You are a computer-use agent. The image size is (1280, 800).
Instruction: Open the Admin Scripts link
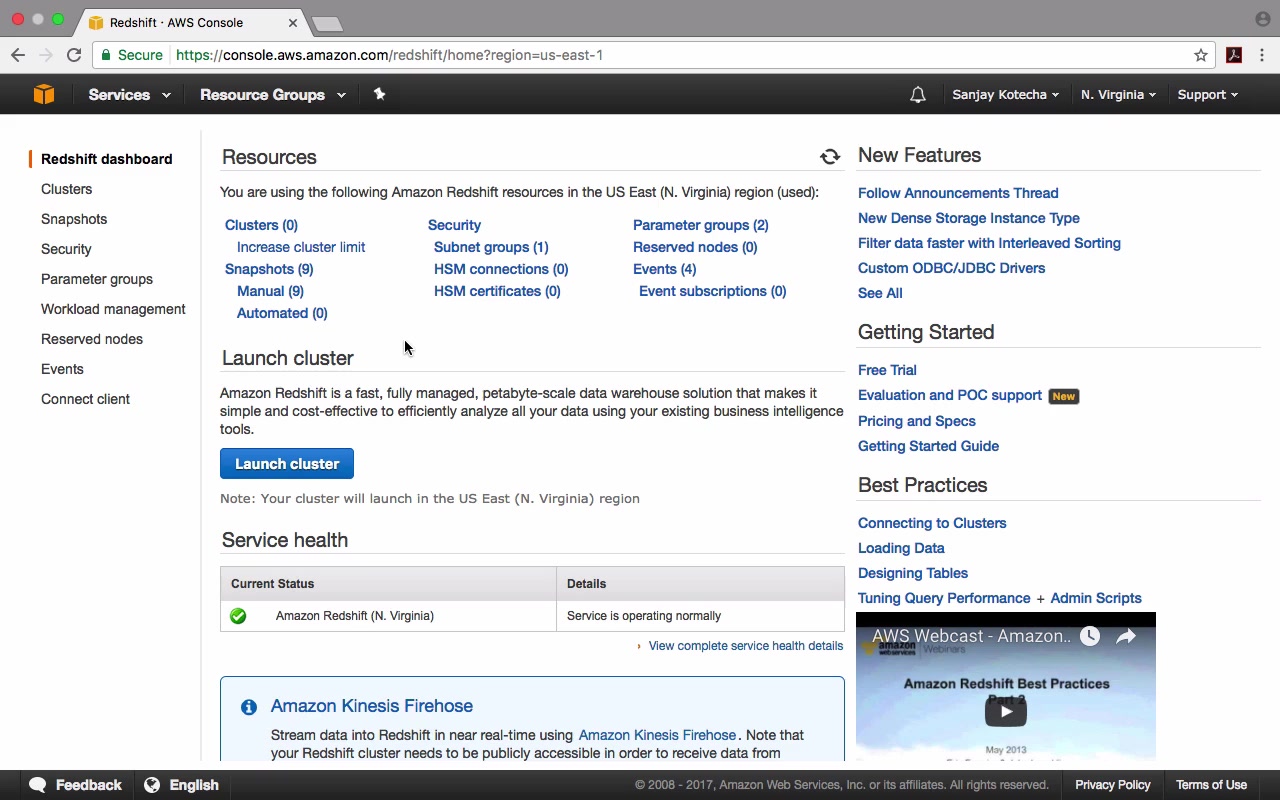click(x=1096, y=598)
